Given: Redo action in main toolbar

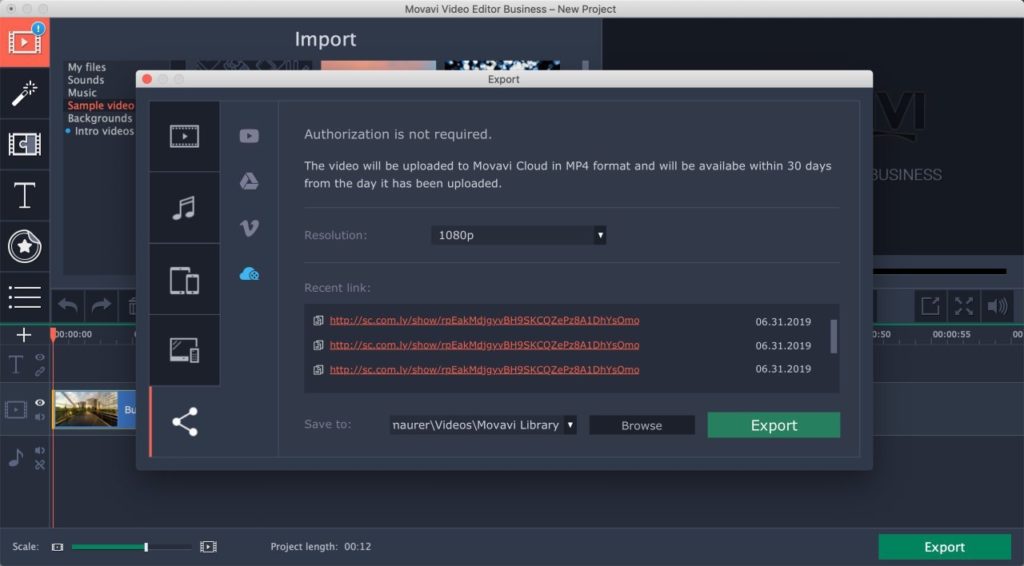Looking at the screenshot, I should [101, 305].
